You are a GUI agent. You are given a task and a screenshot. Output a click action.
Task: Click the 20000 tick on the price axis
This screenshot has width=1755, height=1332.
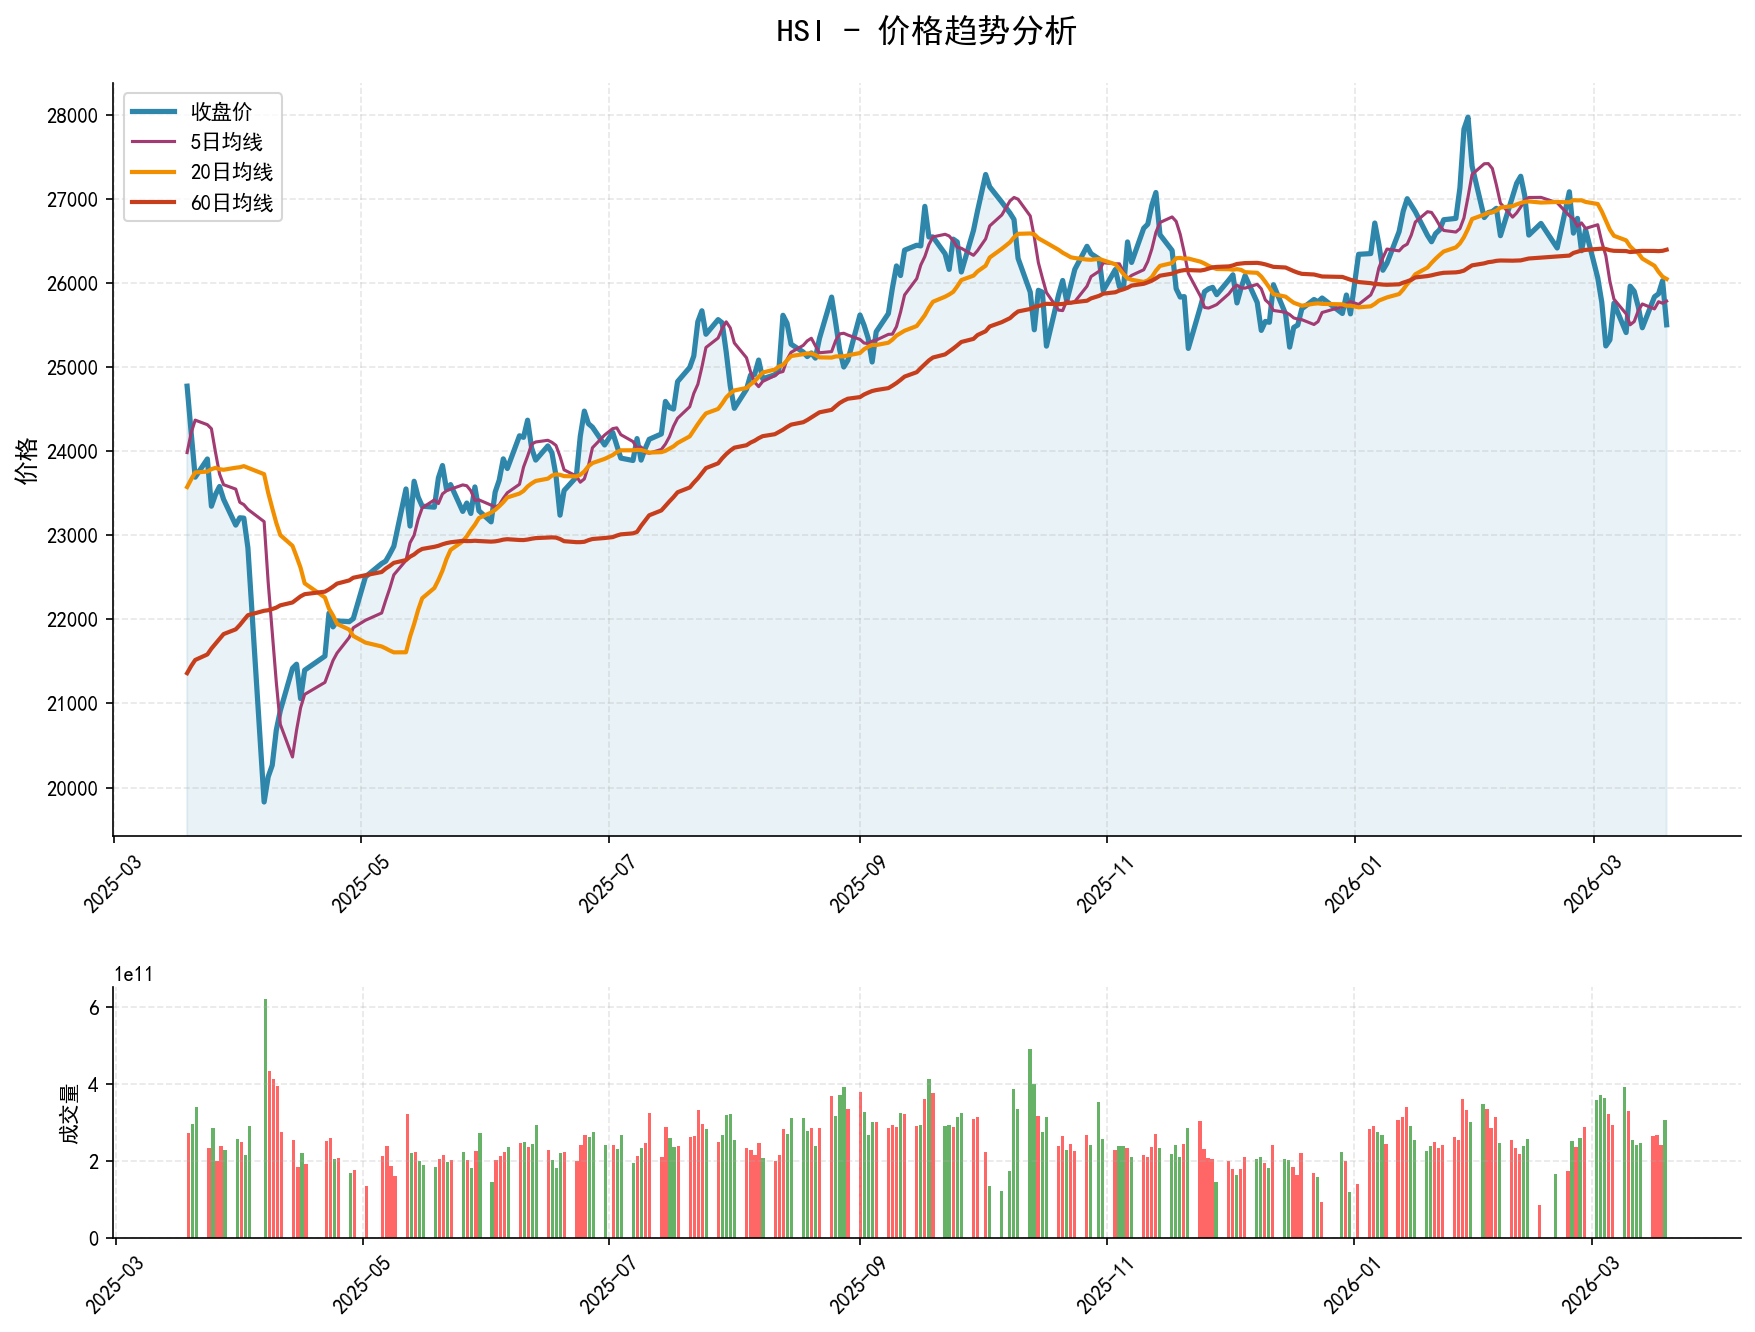72,789
